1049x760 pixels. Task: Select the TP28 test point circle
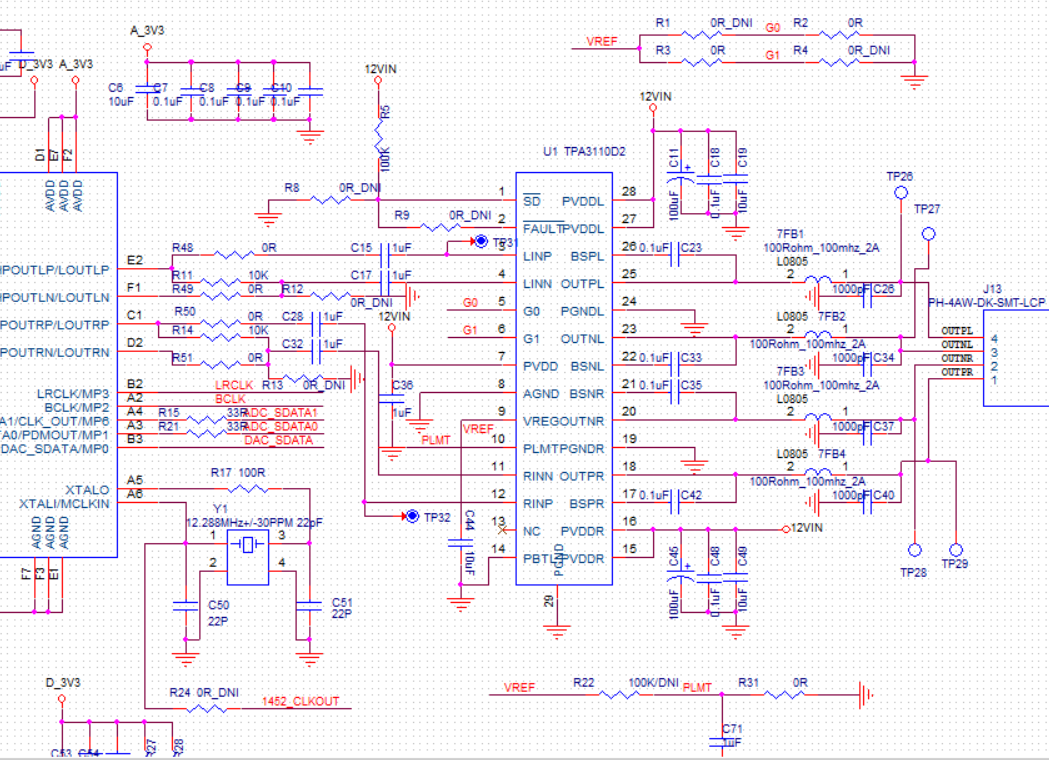point(915,550)
